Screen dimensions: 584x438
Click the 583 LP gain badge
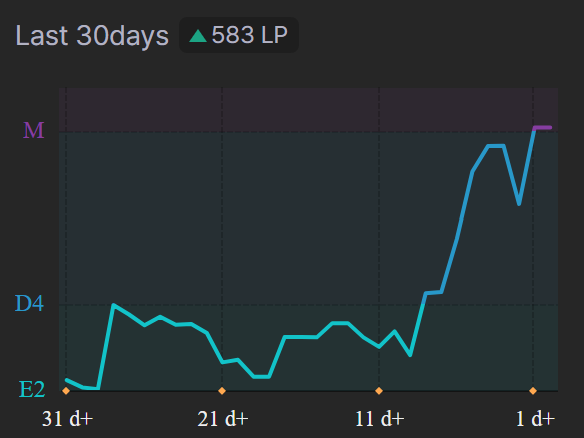pyautogui.click(x=239, y=35)
